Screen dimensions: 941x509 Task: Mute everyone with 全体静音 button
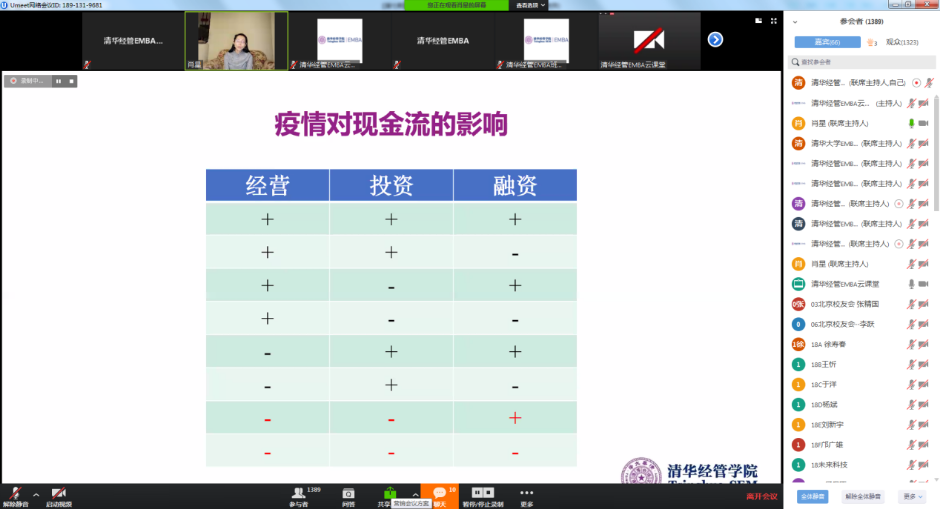(x=813, y=496)
